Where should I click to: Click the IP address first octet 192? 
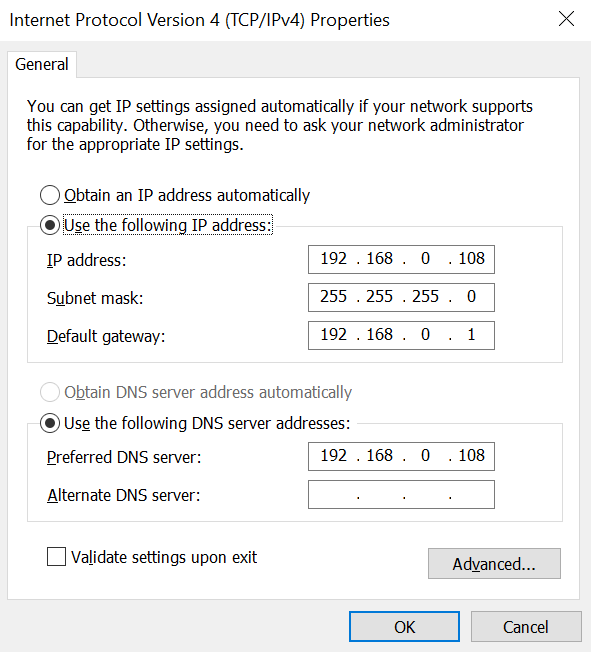tap(334, 259)
